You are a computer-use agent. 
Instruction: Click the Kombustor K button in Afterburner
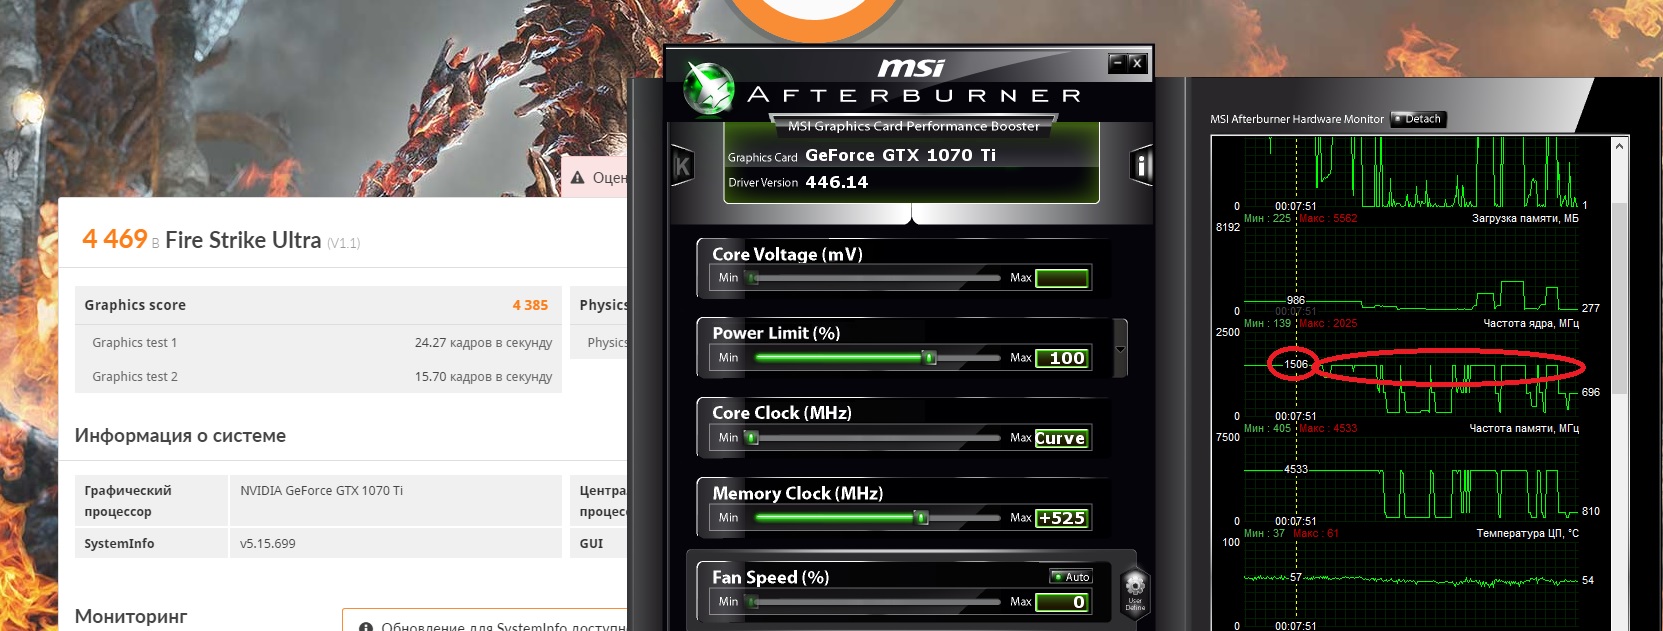pyautogui.click(x=682, y=166)
